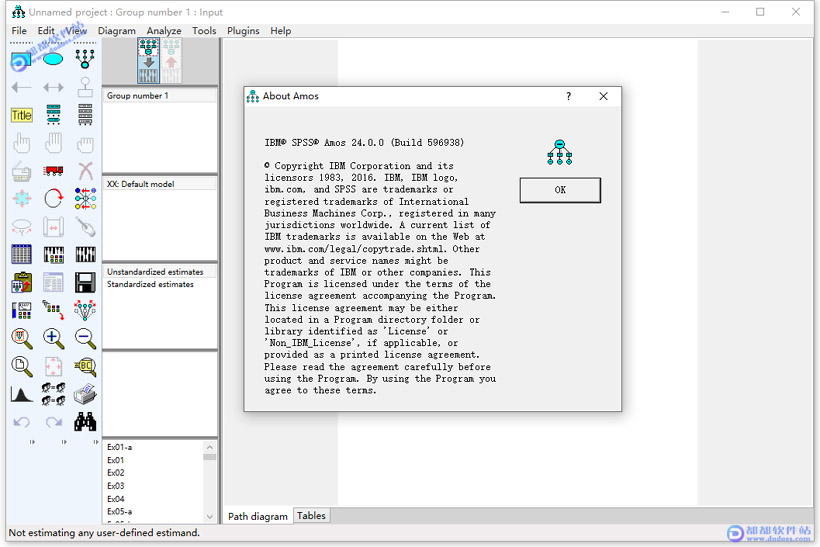This screenshot has width=820, height=547.
Task: Open the File menu
Action: [19, 31]
